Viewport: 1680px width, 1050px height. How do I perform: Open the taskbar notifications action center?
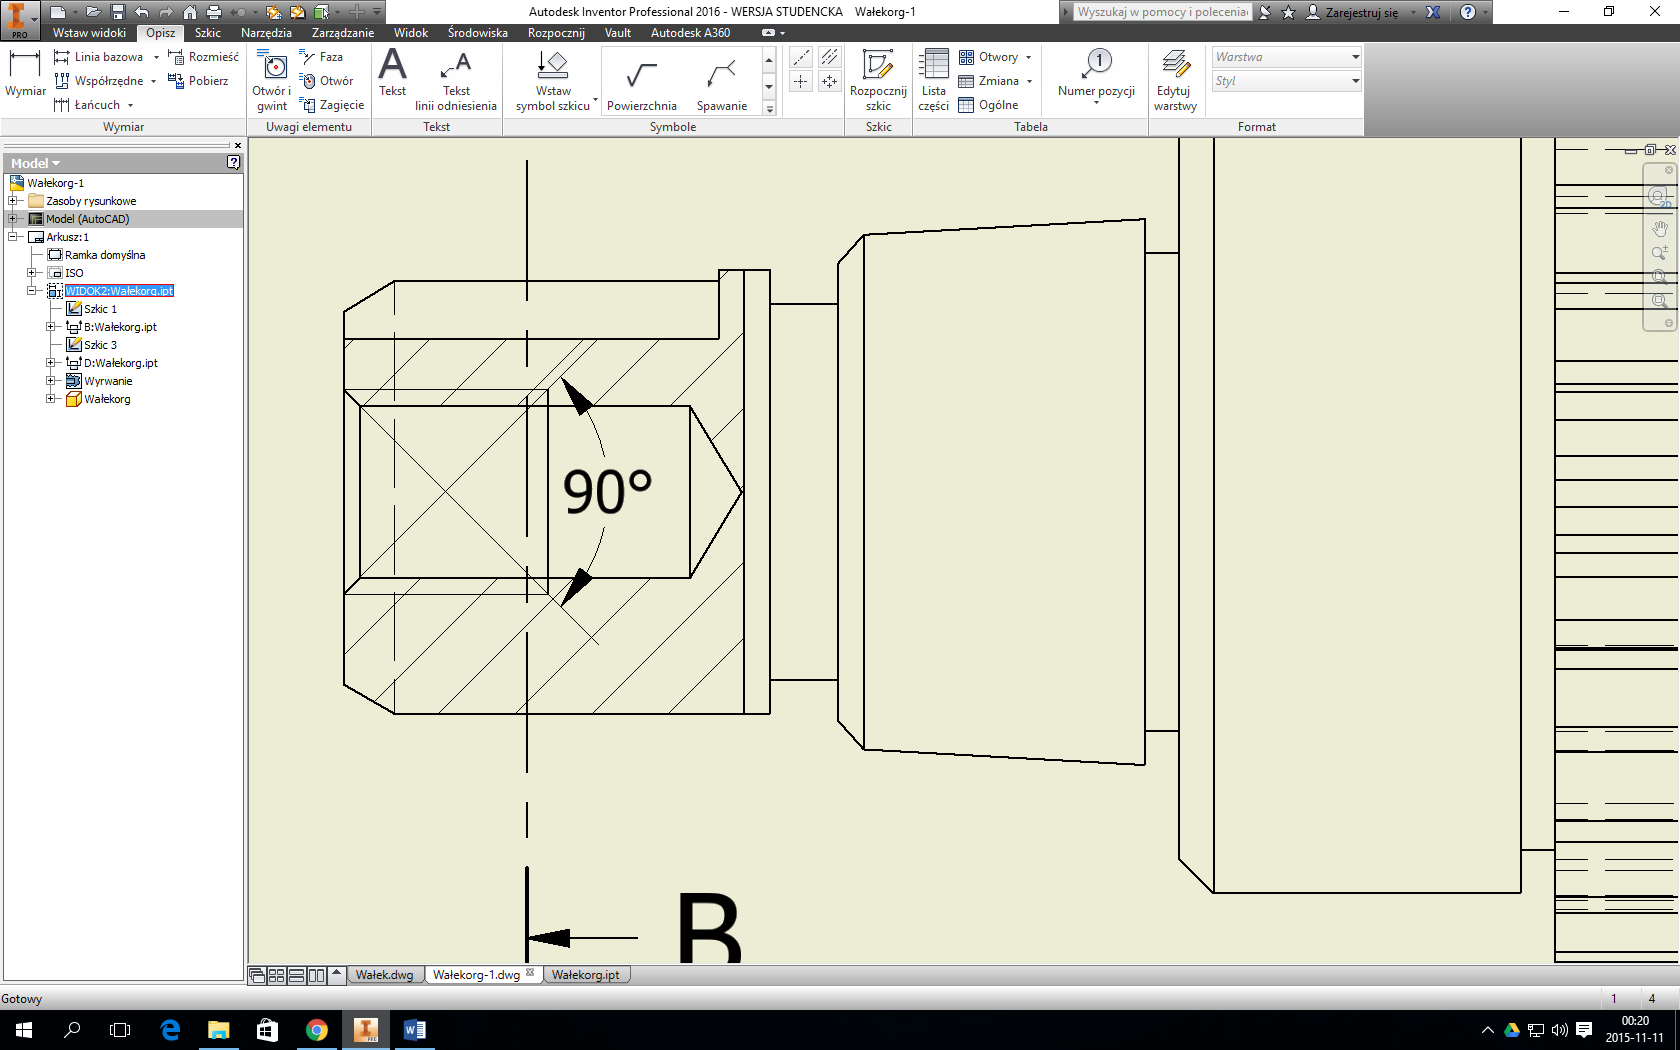[1584, 1030]
